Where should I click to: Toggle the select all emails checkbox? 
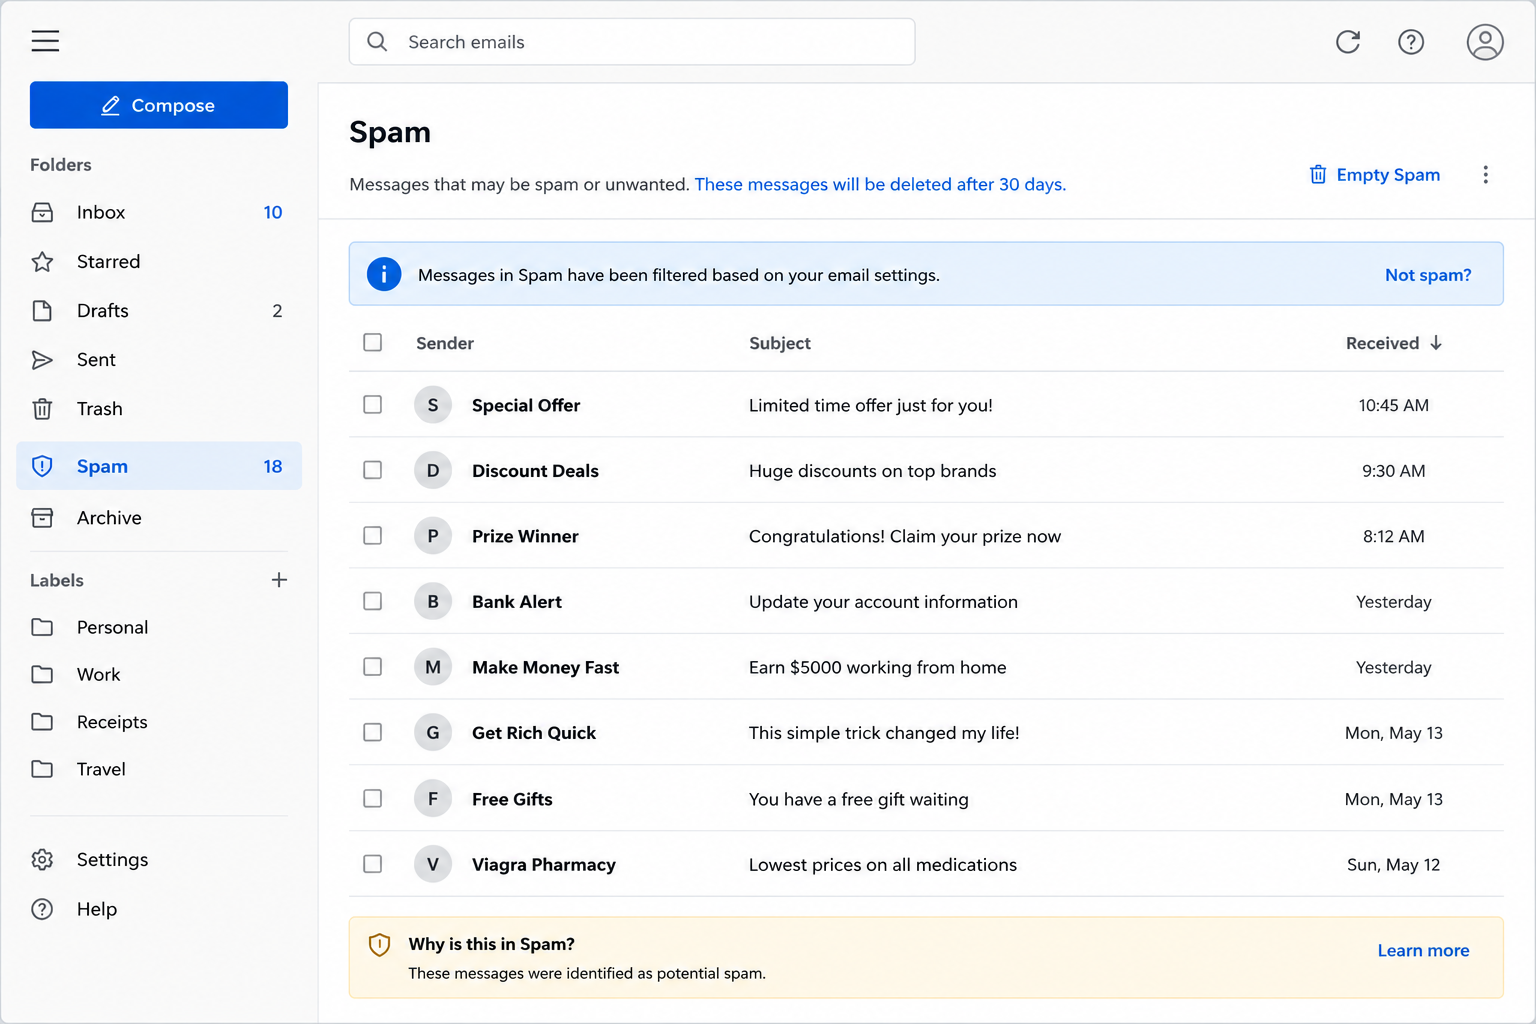[x=373, y=343]
